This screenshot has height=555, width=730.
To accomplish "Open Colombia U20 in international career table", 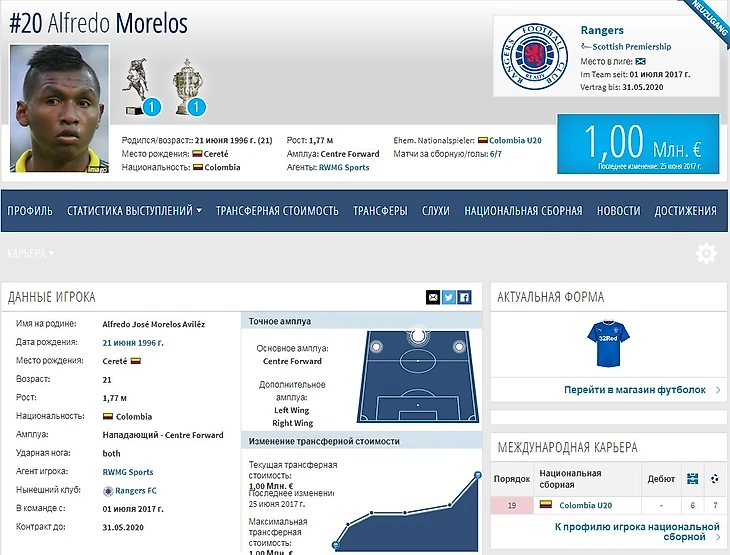I will pos(586,505).
